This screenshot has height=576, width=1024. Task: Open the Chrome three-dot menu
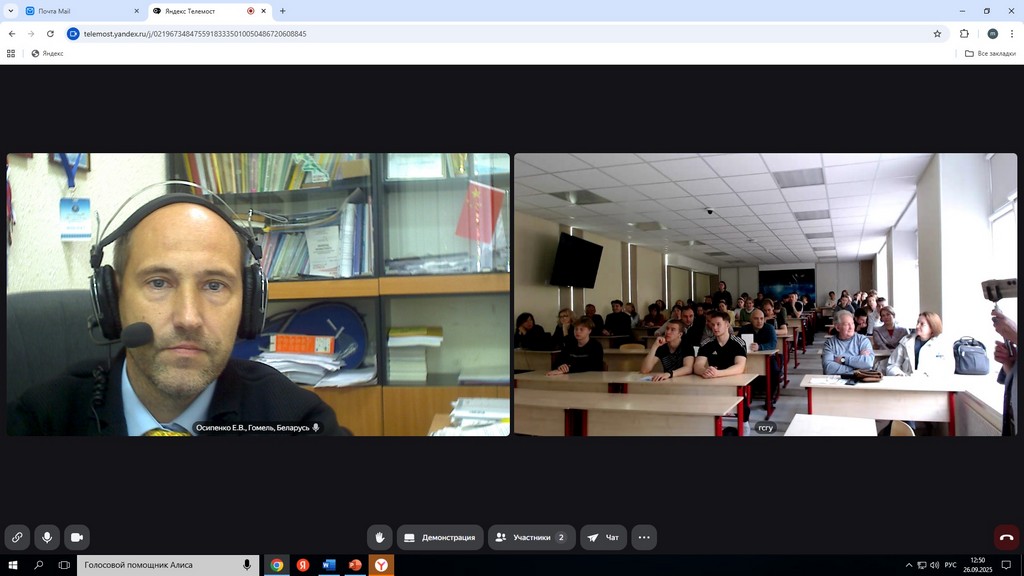pyautogui.click(x=1012, y=33)
